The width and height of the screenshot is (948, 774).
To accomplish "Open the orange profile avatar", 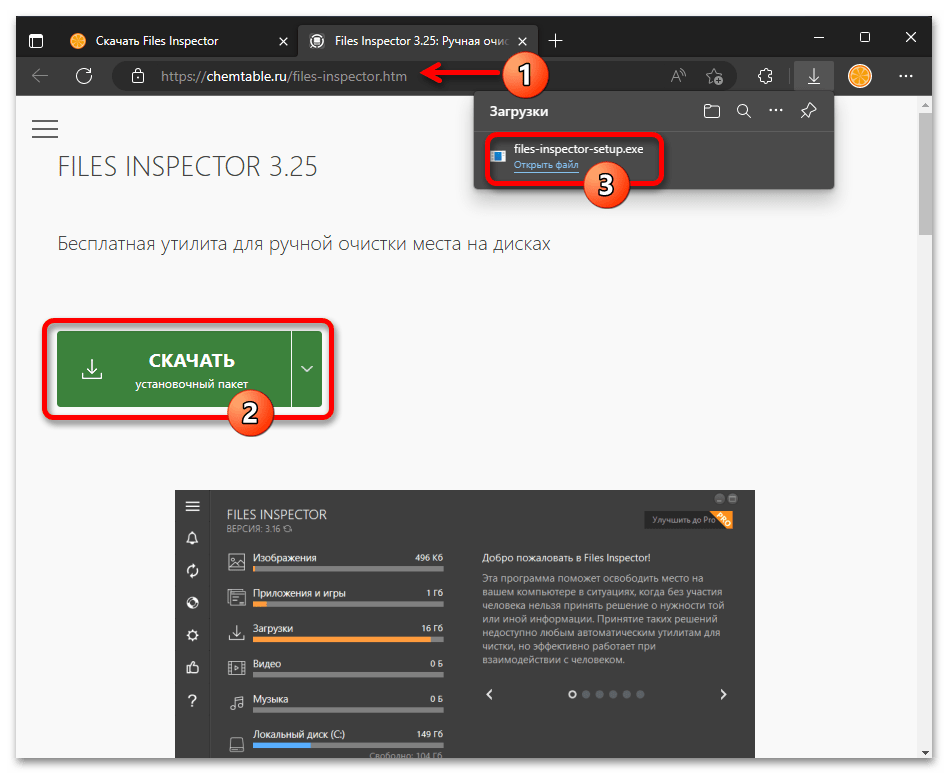I will tap(860, 76).
